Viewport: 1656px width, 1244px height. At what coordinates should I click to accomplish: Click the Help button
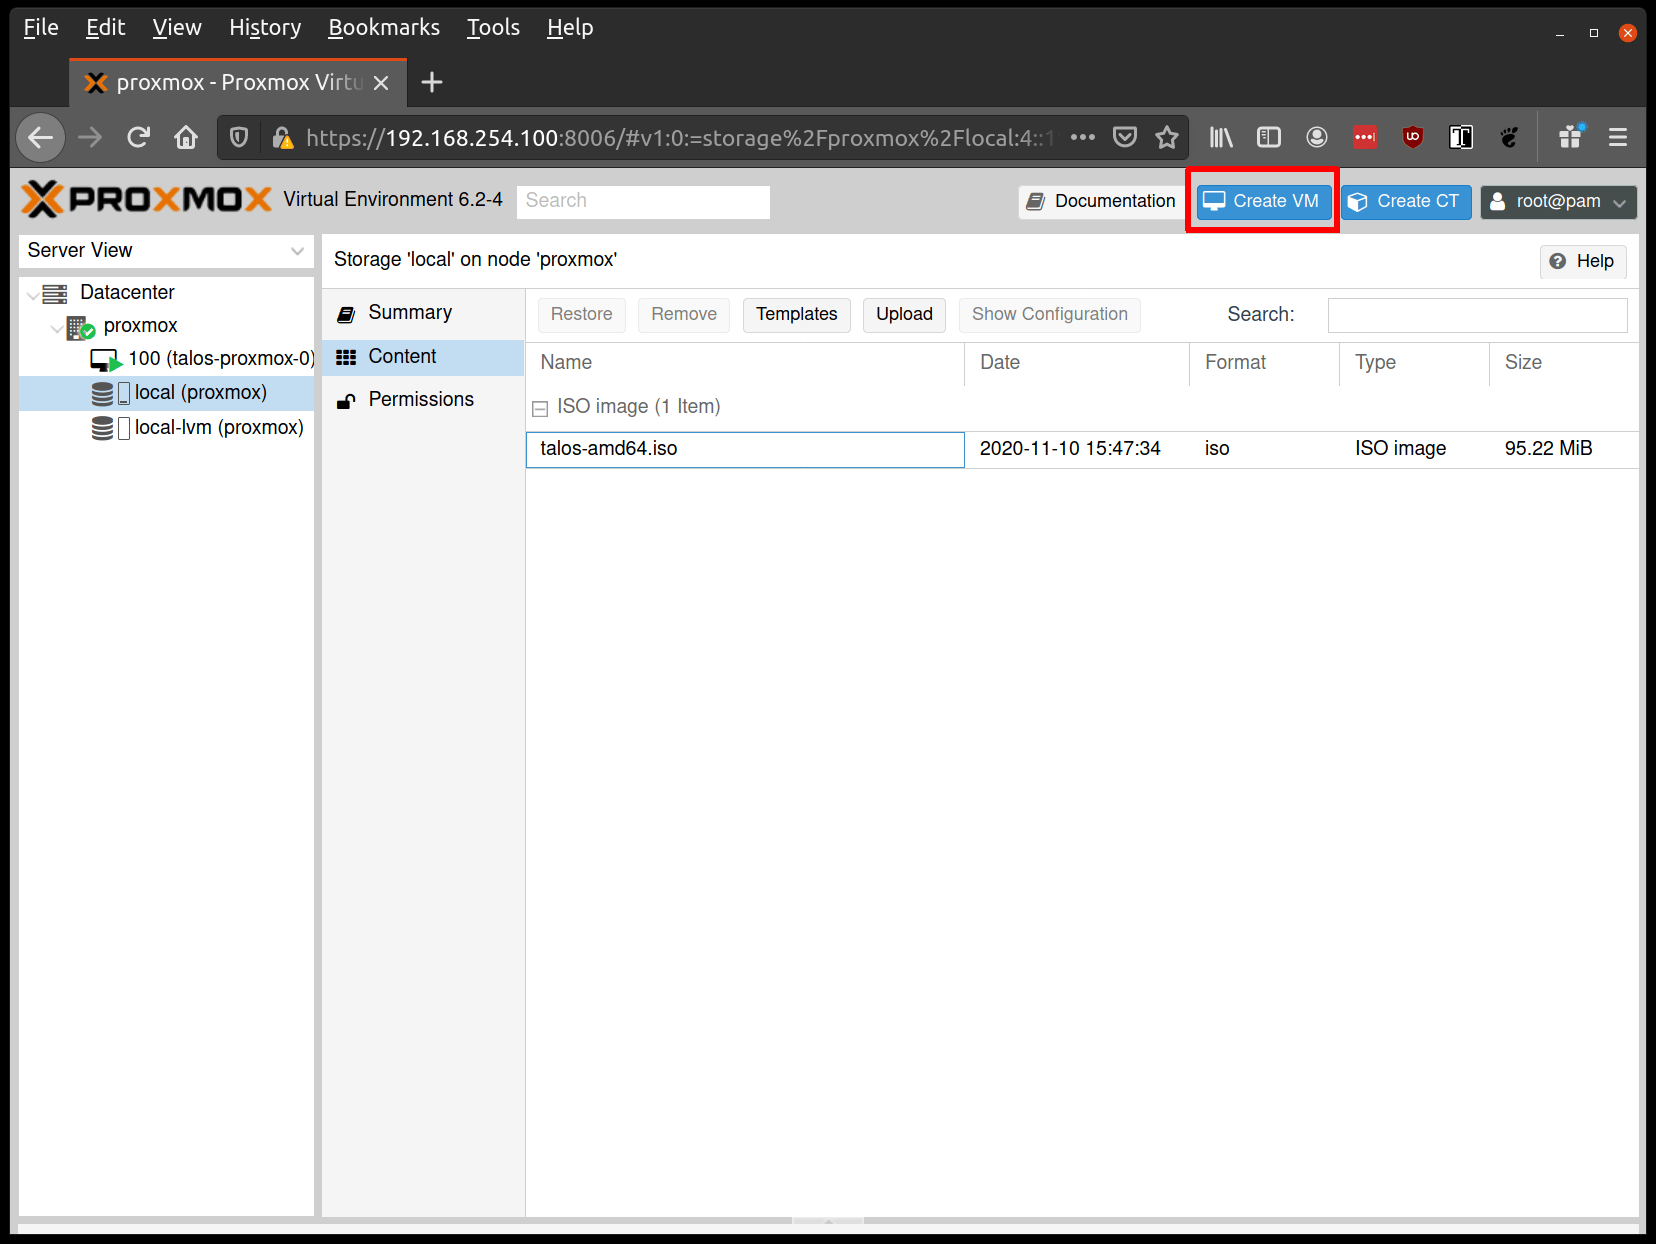[1583, 261]
